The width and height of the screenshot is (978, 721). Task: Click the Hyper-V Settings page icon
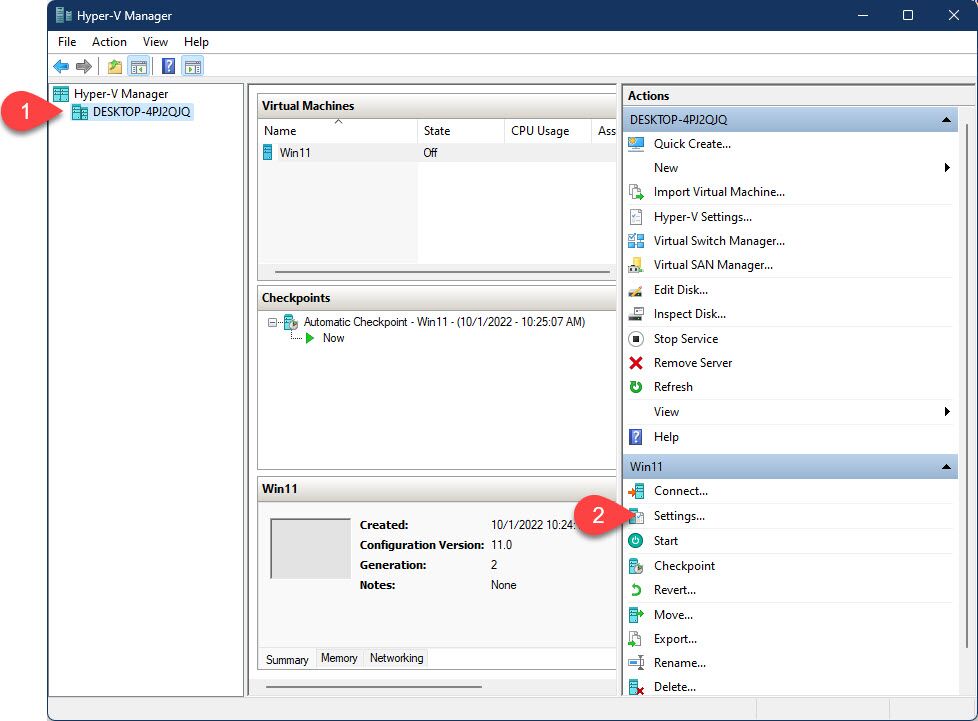click(636, 217)
